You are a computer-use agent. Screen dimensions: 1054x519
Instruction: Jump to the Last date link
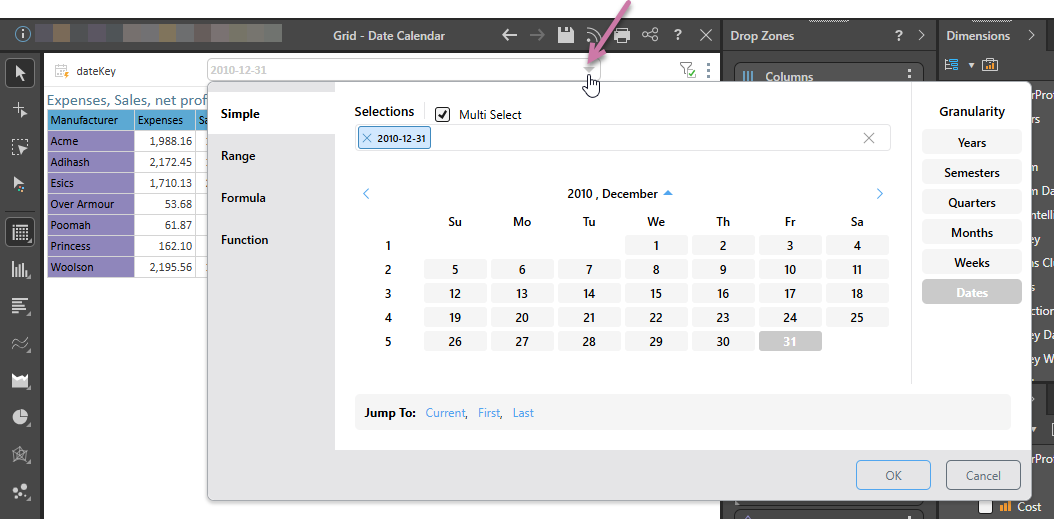click(x=523, y=412)
